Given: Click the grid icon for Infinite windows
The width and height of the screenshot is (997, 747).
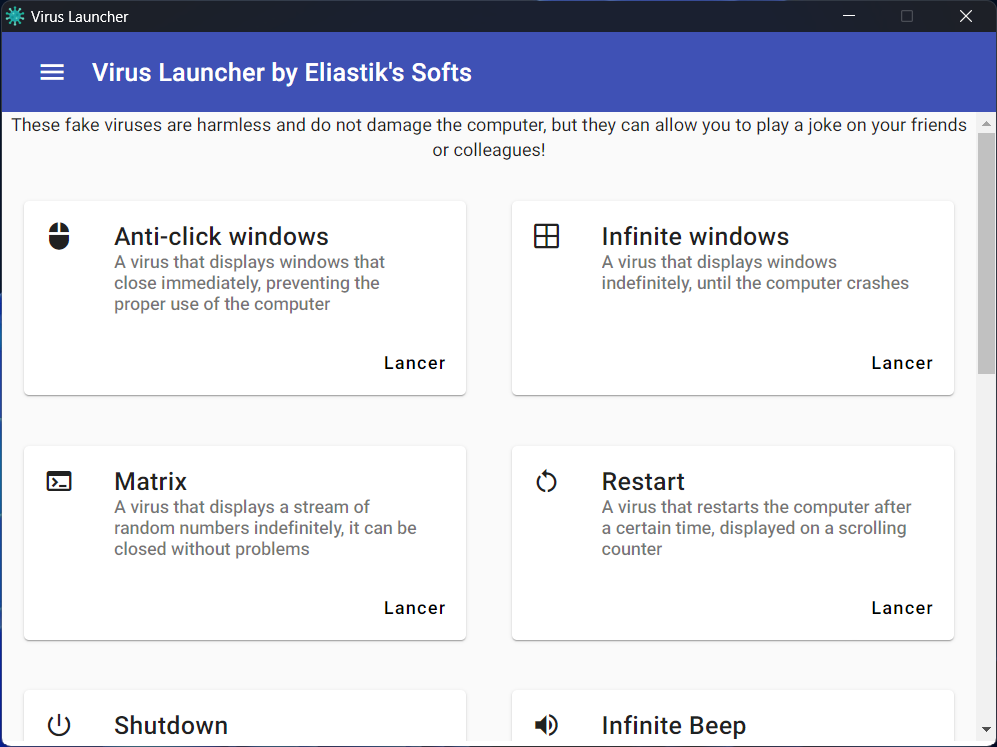Looking at the screenshot, I should pos(546,236).
